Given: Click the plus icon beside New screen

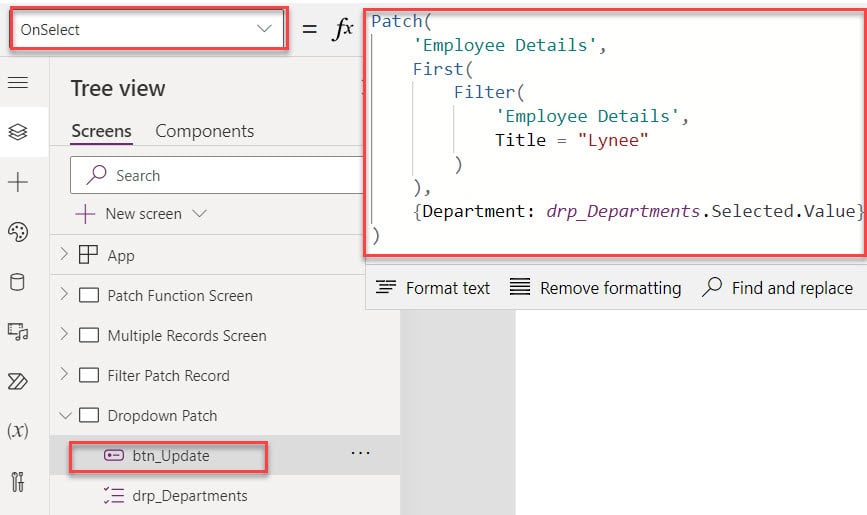Looking at the screenshot, I should [x=85, y=214].
